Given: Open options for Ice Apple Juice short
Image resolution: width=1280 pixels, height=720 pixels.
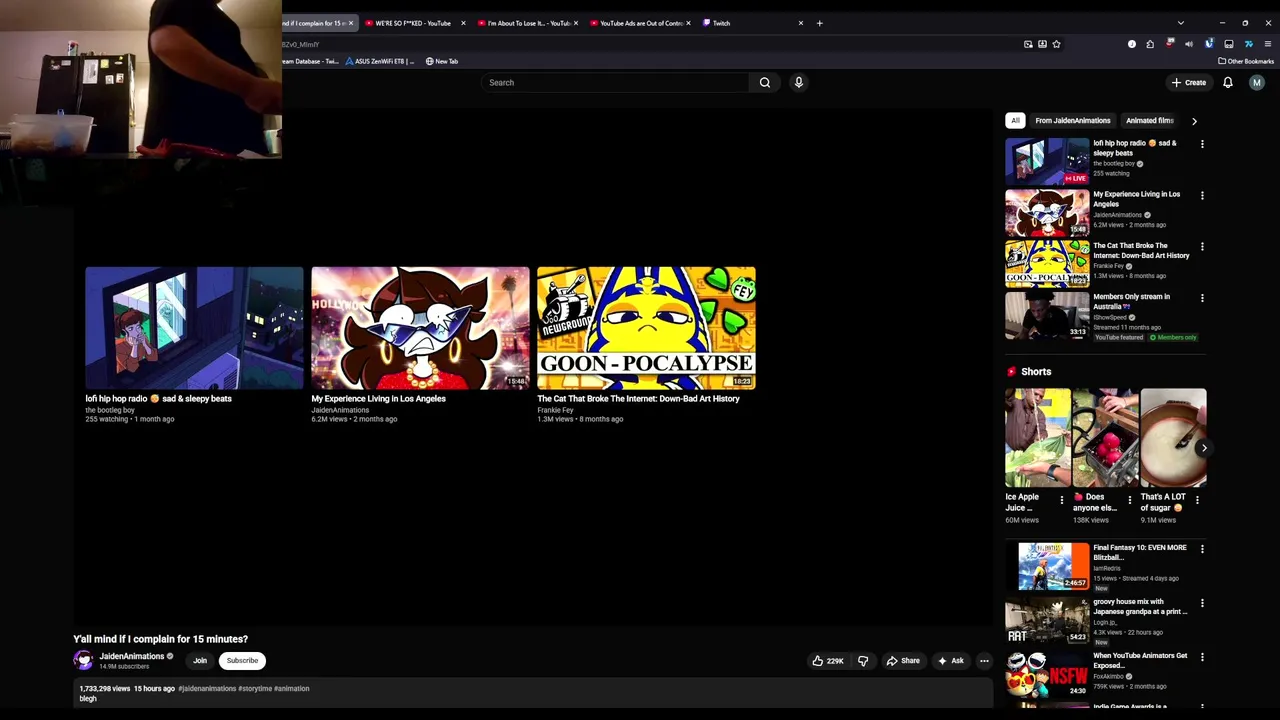Looking at the screenshot, I should pyautogui.click(x=1062, y=498).
